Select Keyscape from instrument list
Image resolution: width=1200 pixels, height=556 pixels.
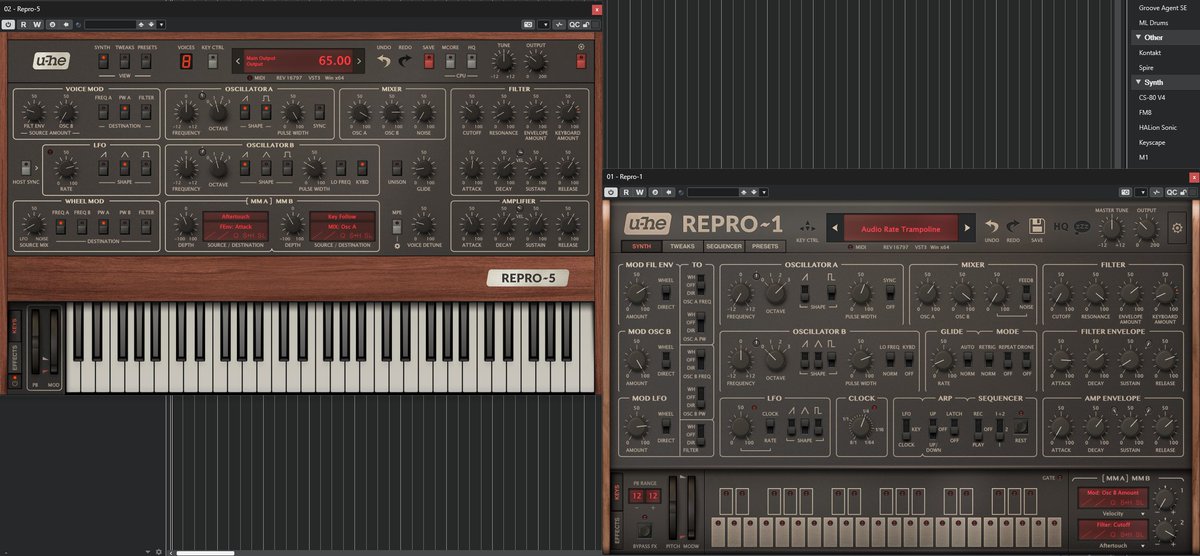click(x=1152, y=142)
